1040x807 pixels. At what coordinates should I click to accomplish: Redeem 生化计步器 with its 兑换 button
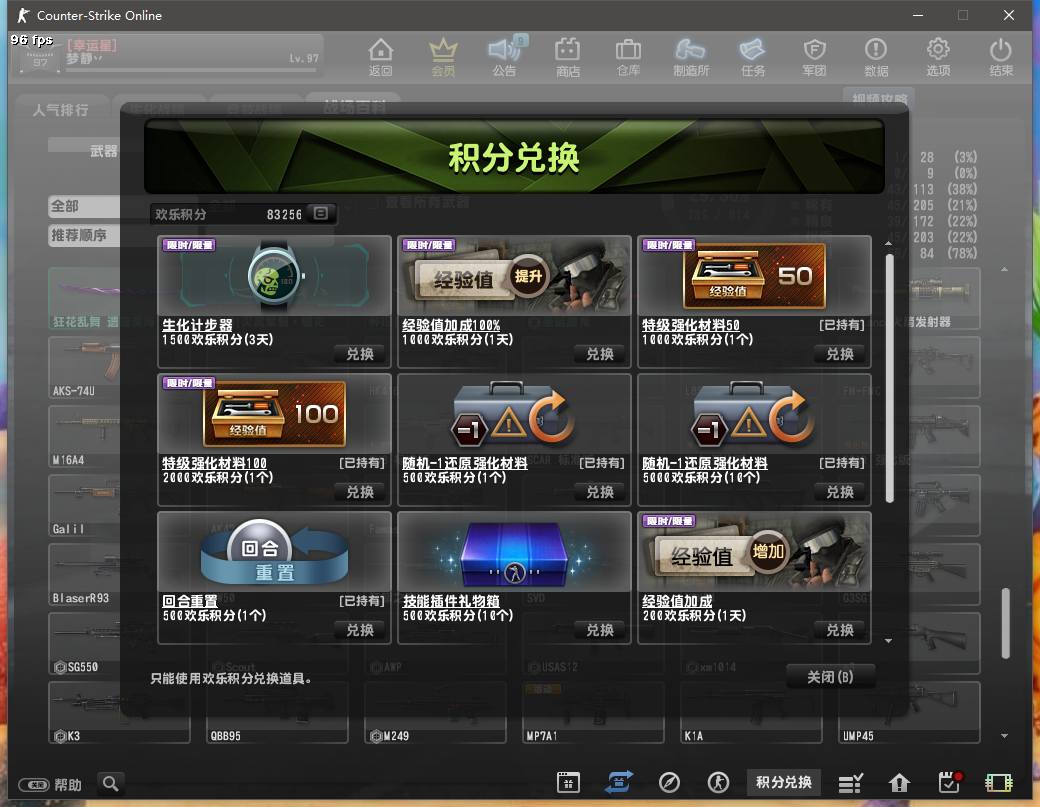360,354
